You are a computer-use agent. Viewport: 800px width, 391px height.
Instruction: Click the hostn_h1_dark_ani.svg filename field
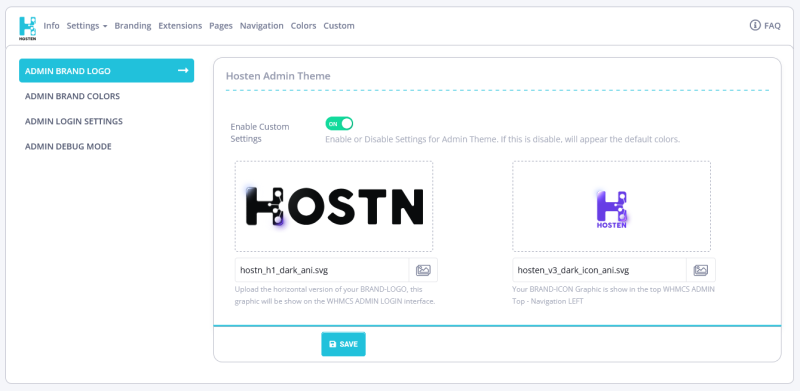[322, 270]
